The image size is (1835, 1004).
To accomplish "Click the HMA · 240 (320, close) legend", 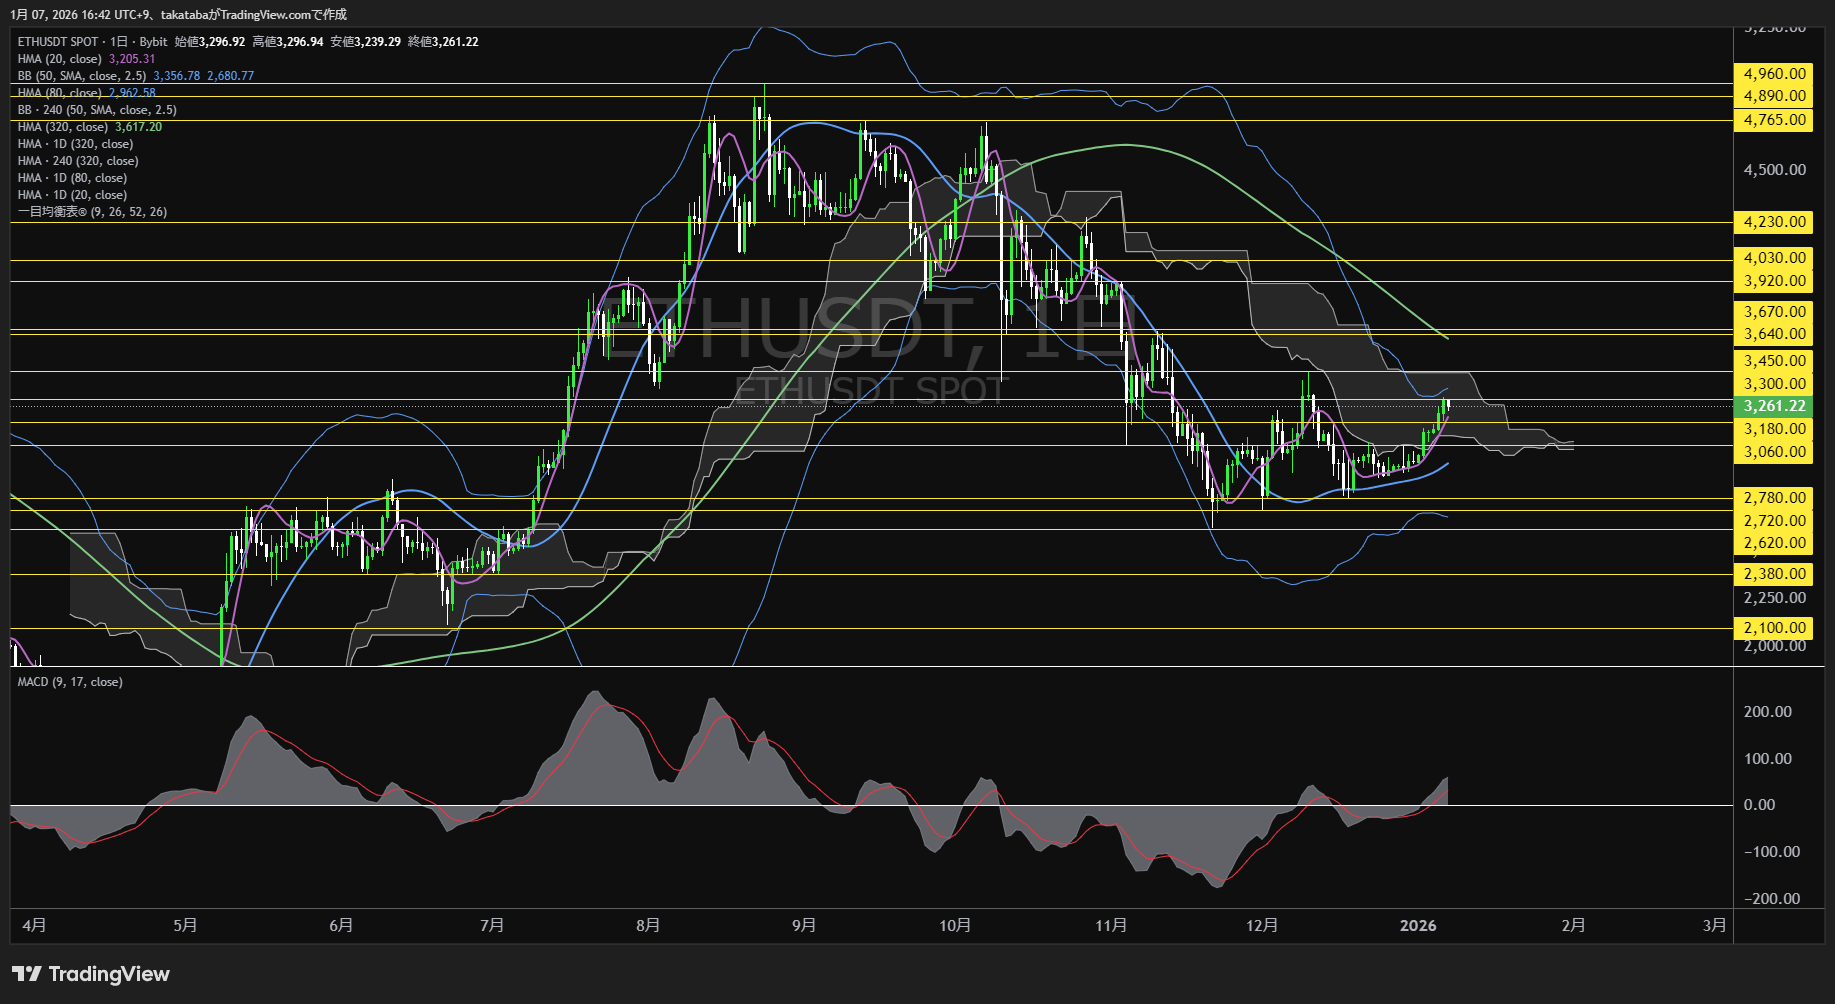I will pos(78,161).
